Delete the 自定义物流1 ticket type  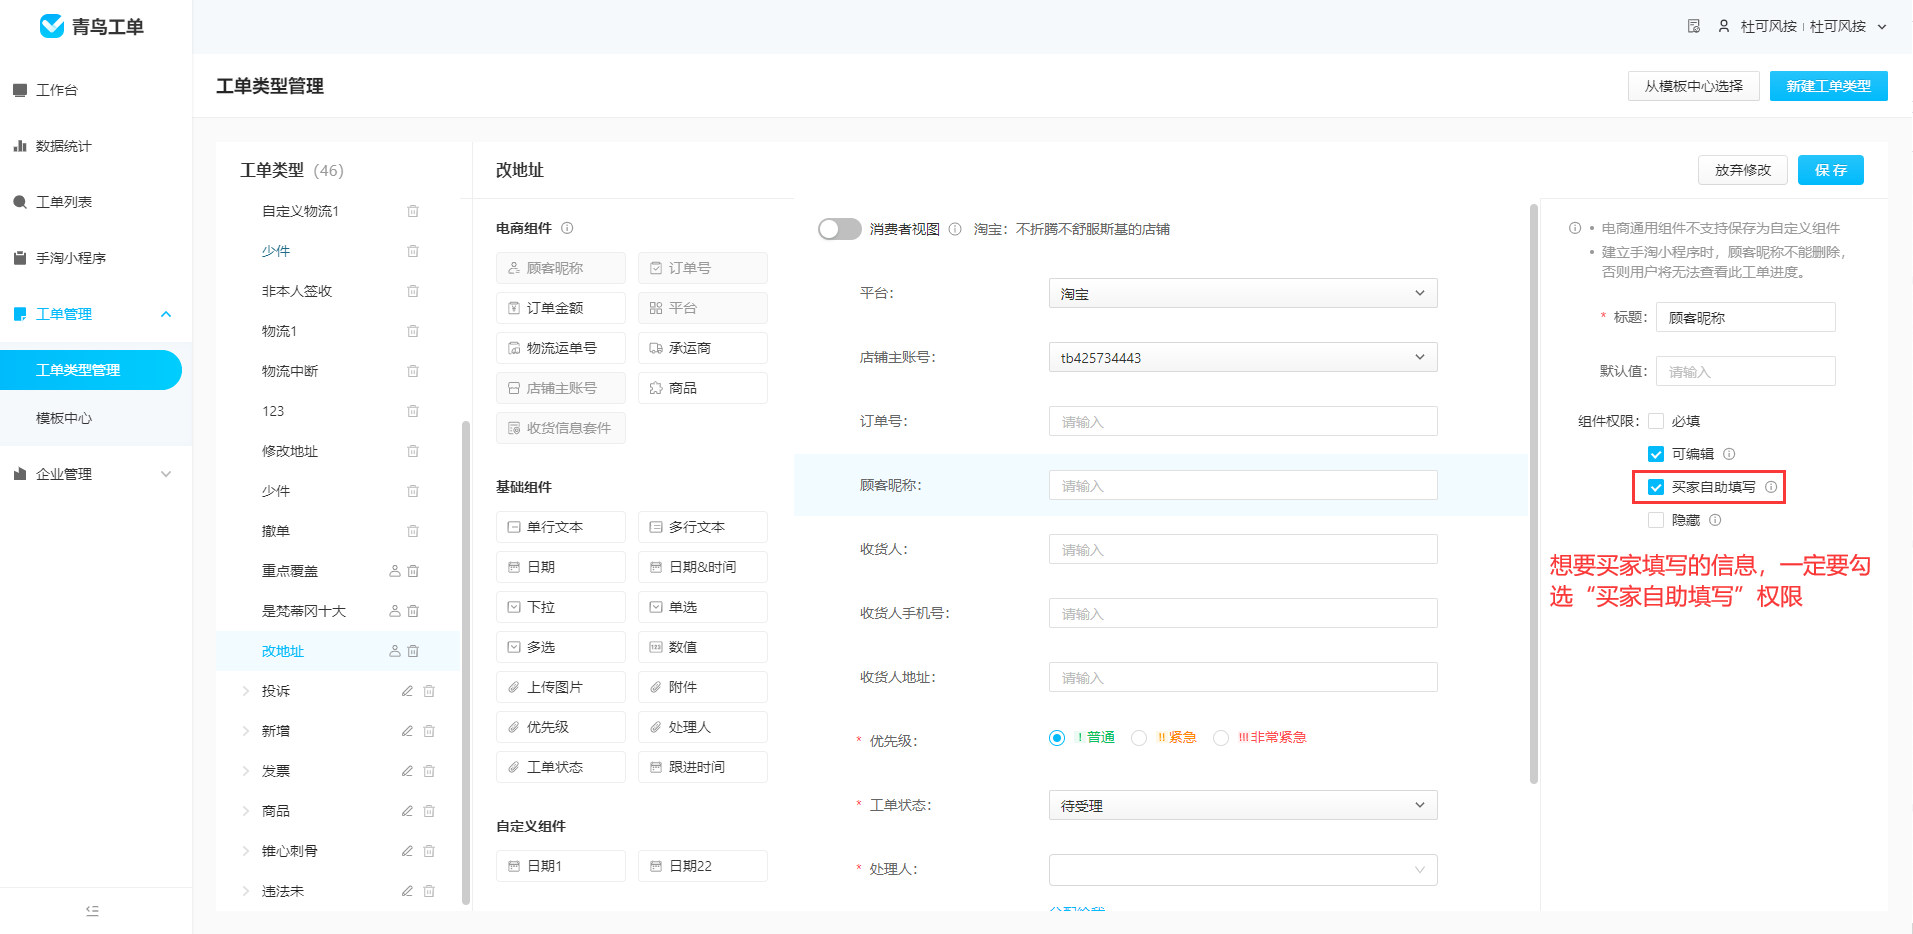(413, 211)
